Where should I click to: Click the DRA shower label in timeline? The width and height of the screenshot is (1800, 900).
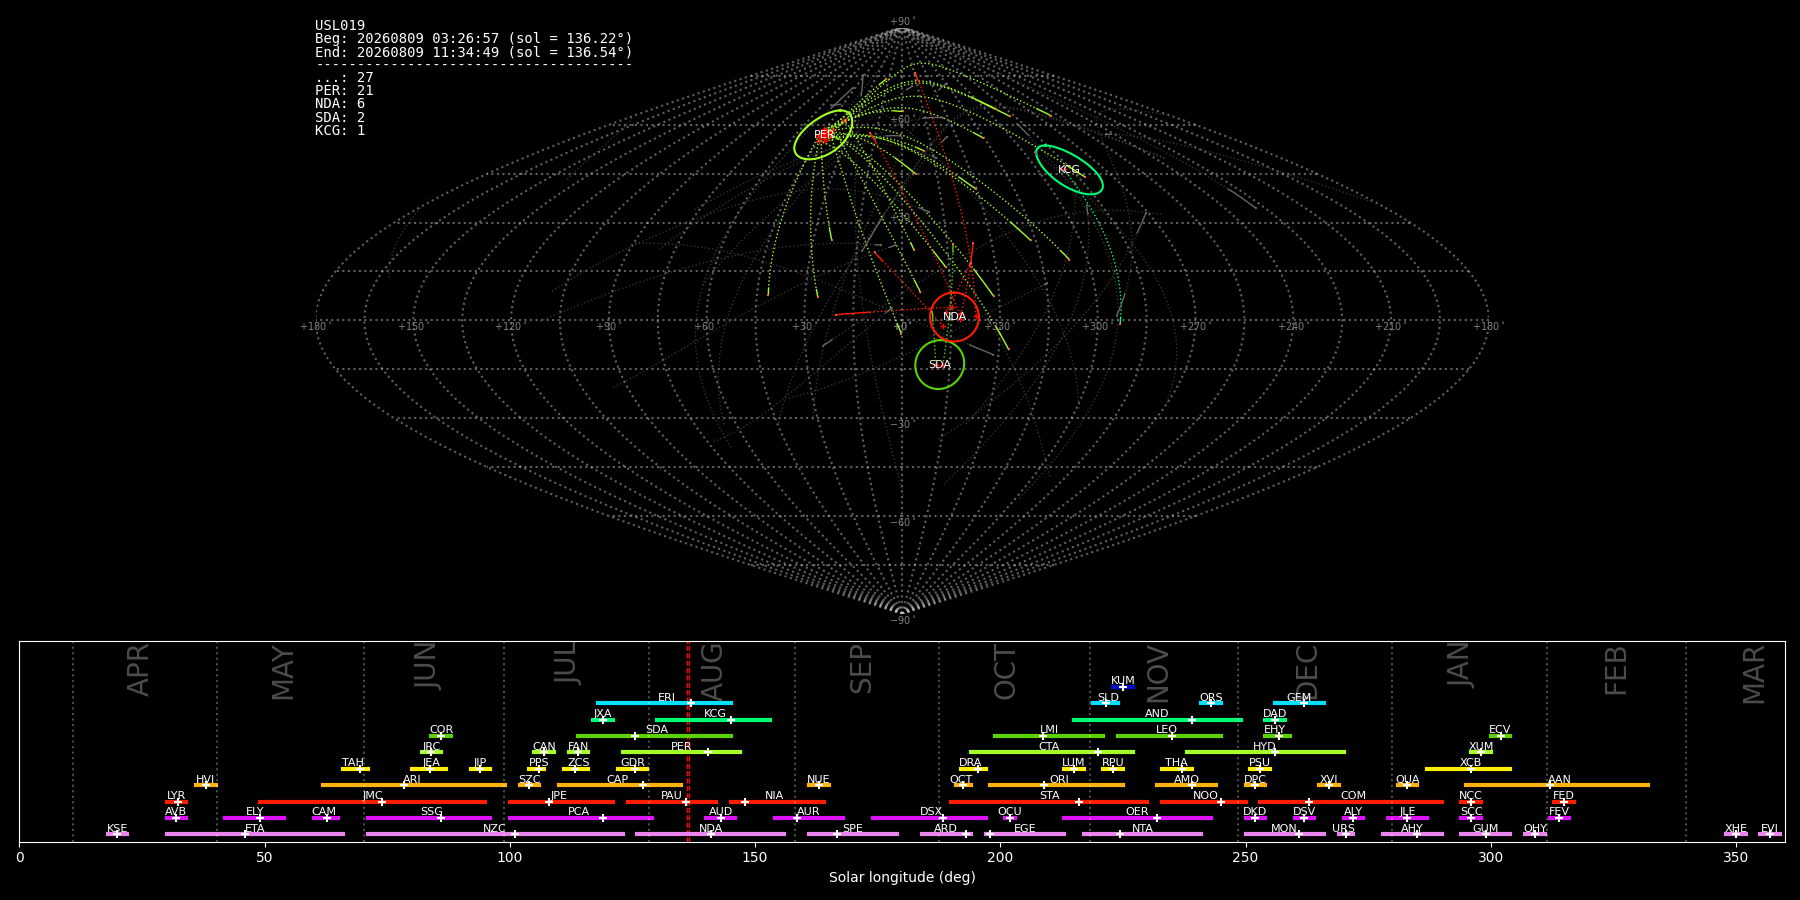point(970,763)
